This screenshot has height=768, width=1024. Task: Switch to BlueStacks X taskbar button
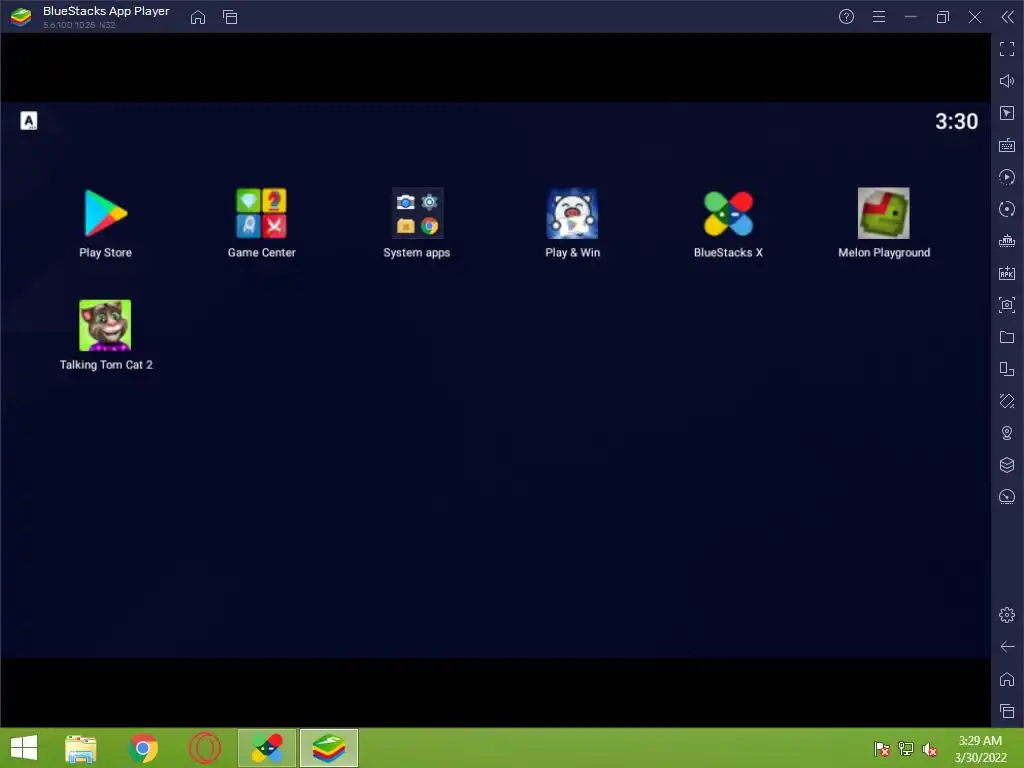[267, 748]
